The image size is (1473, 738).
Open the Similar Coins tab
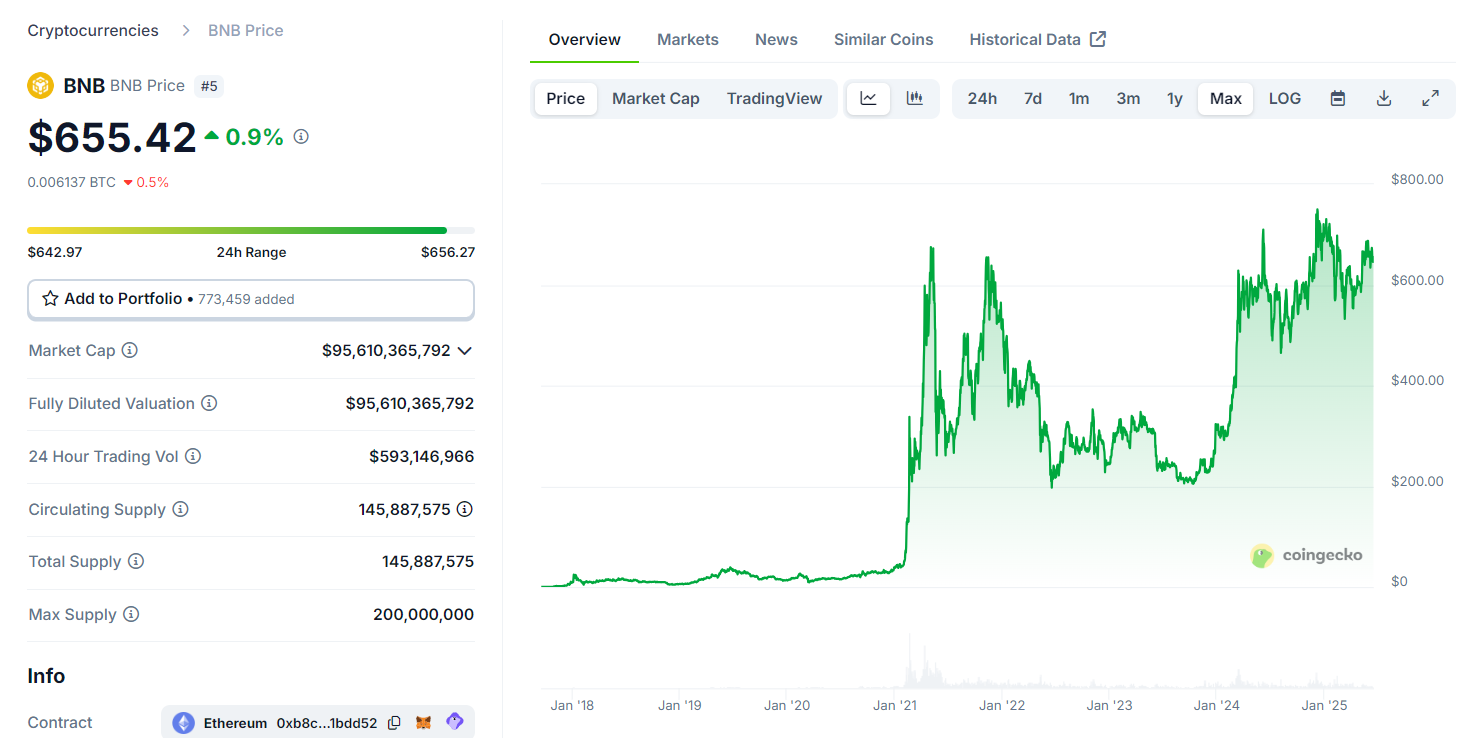point(884,40)
